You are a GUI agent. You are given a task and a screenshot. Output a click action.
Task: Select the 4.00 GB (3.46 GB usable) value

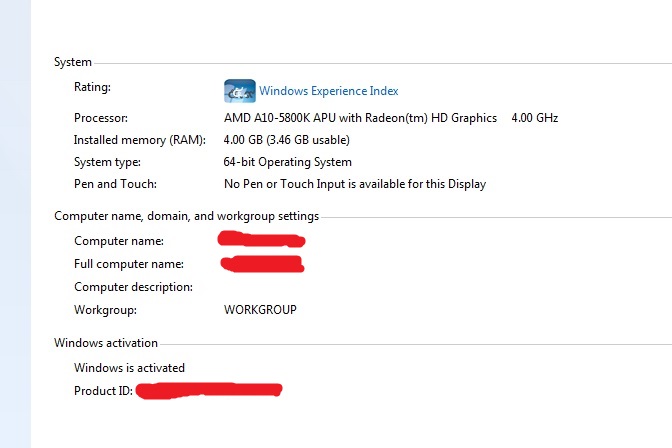click(285, 140)
